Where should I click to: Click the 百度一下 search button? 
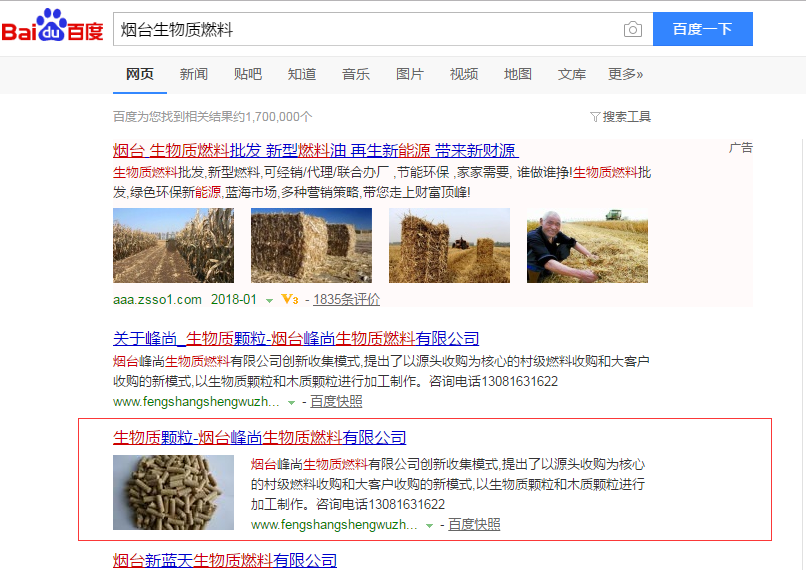point(702,29)
